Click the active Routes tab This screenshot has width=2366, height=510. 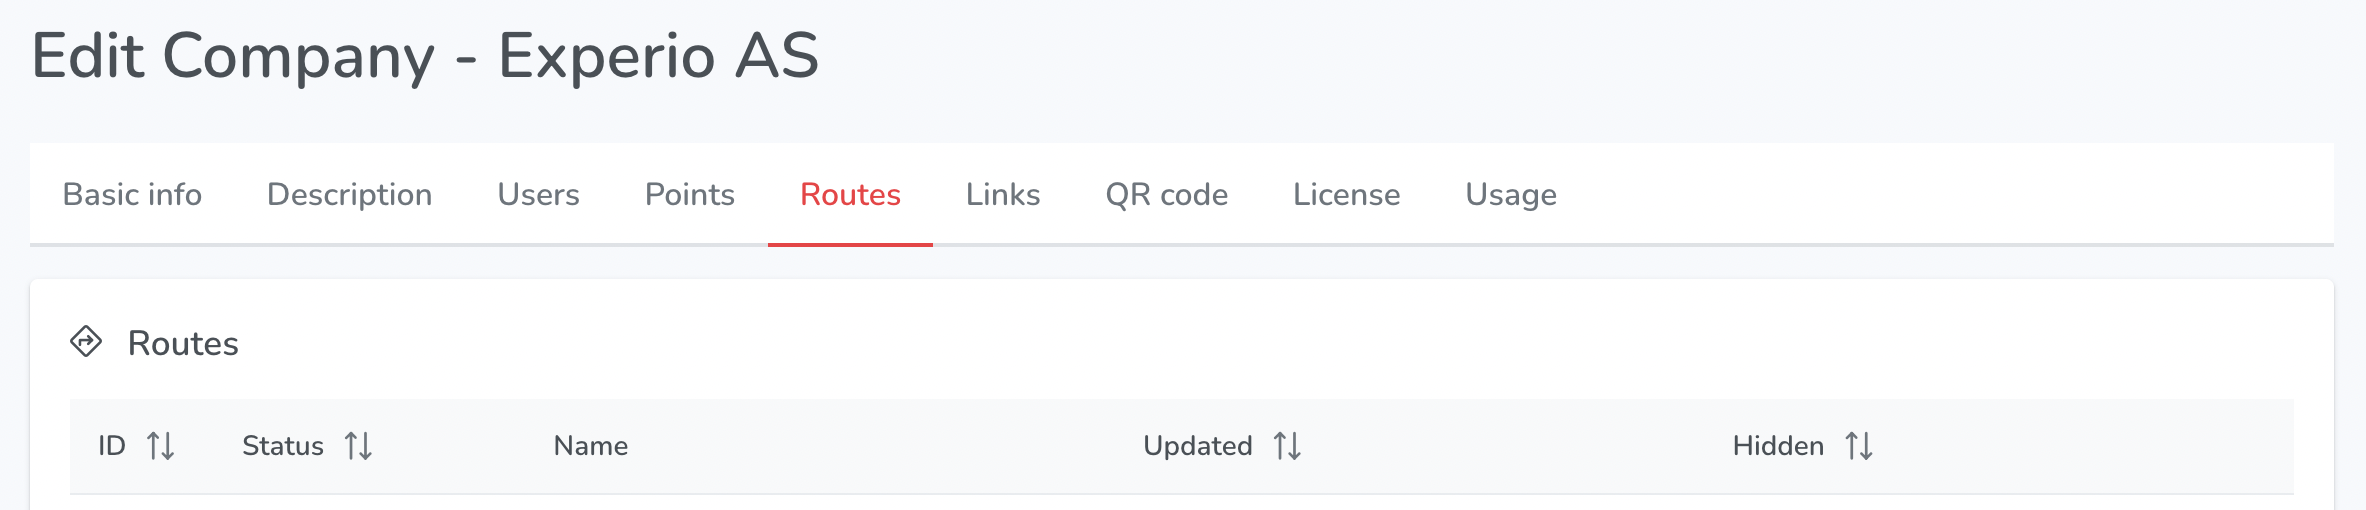tap(850, 194)
